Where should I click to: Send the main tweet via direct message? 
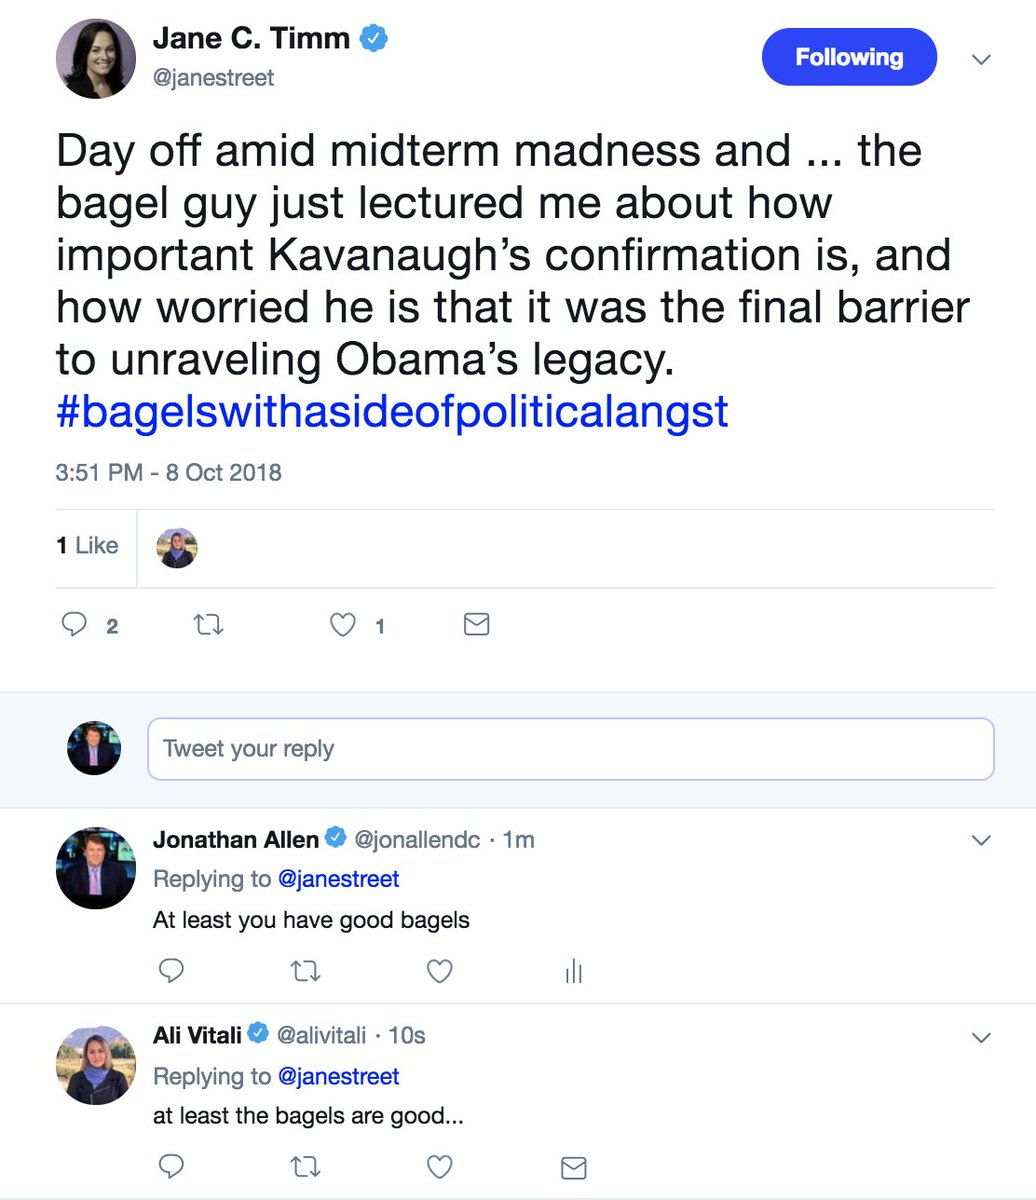pyautogui.click(x=477, y=625)
